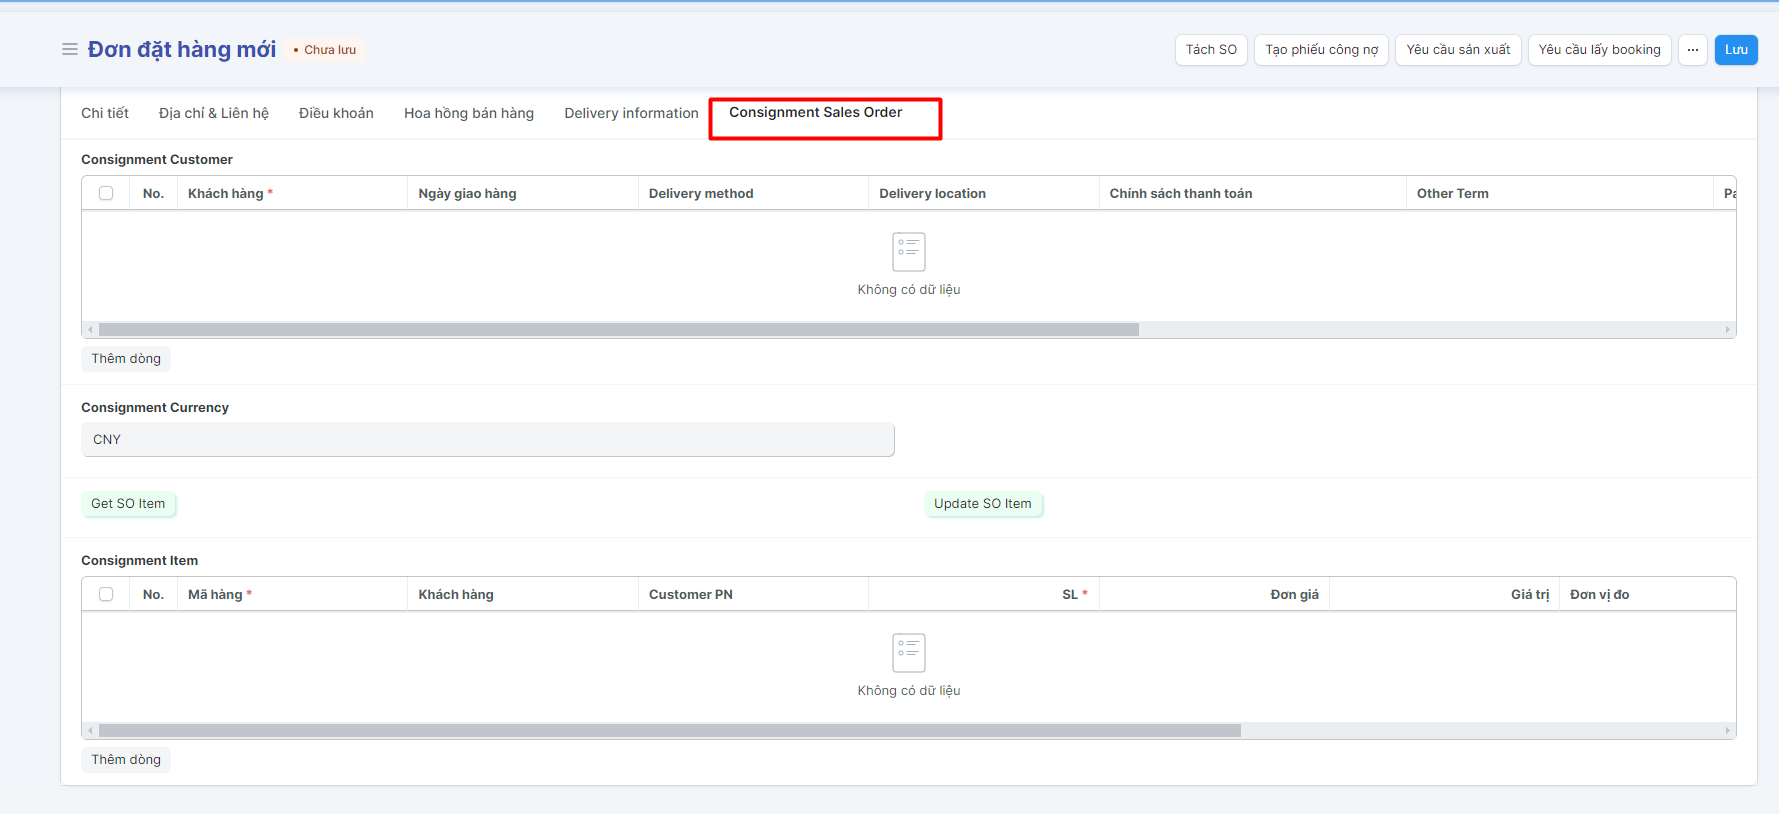Click the Update SO Item button

982,504
